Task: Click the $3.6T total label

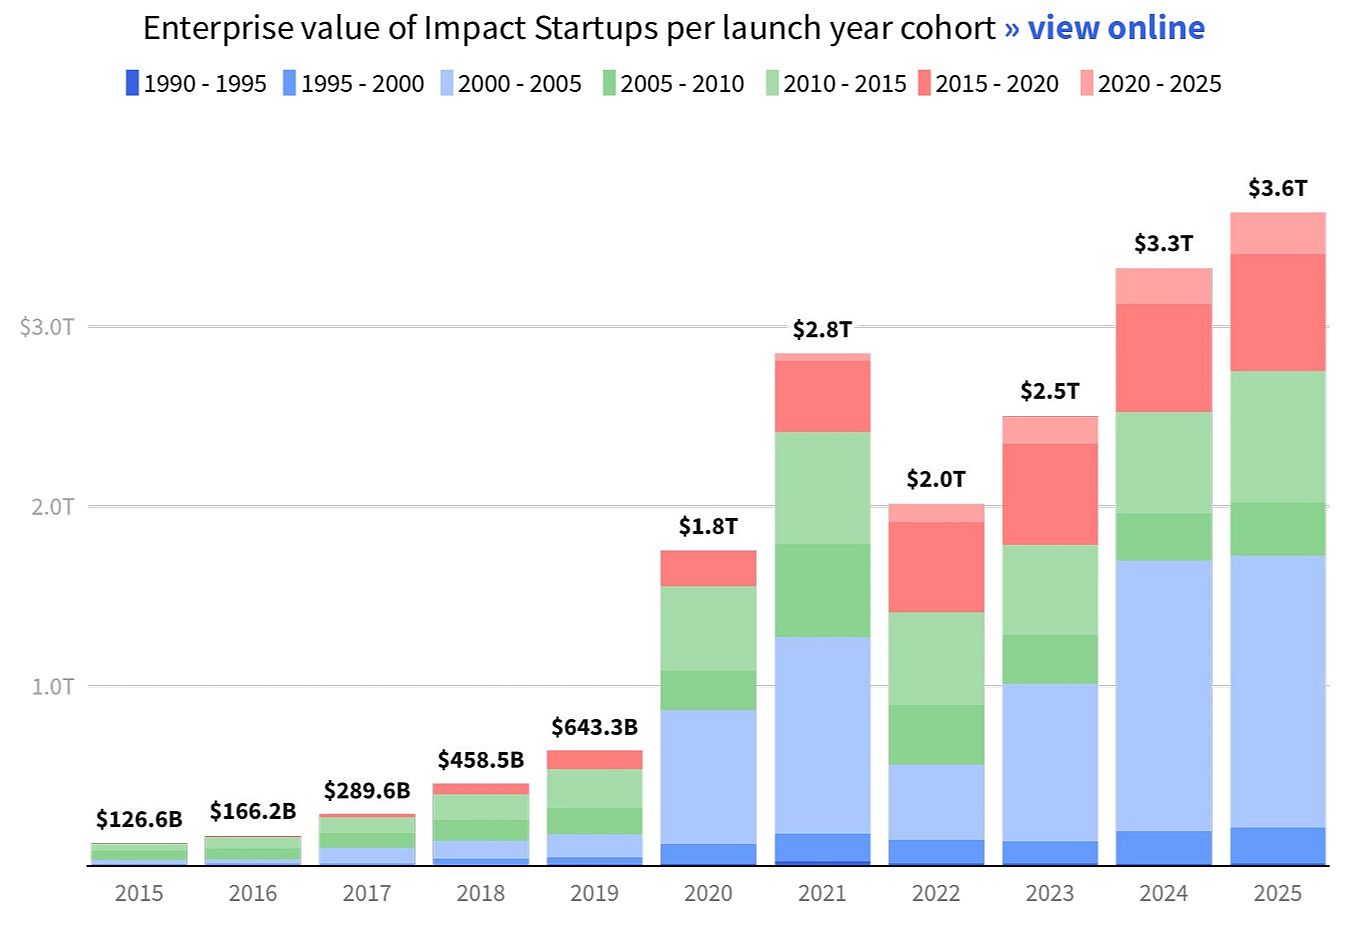Action: pyautogui.click(x=1277, y=188)
